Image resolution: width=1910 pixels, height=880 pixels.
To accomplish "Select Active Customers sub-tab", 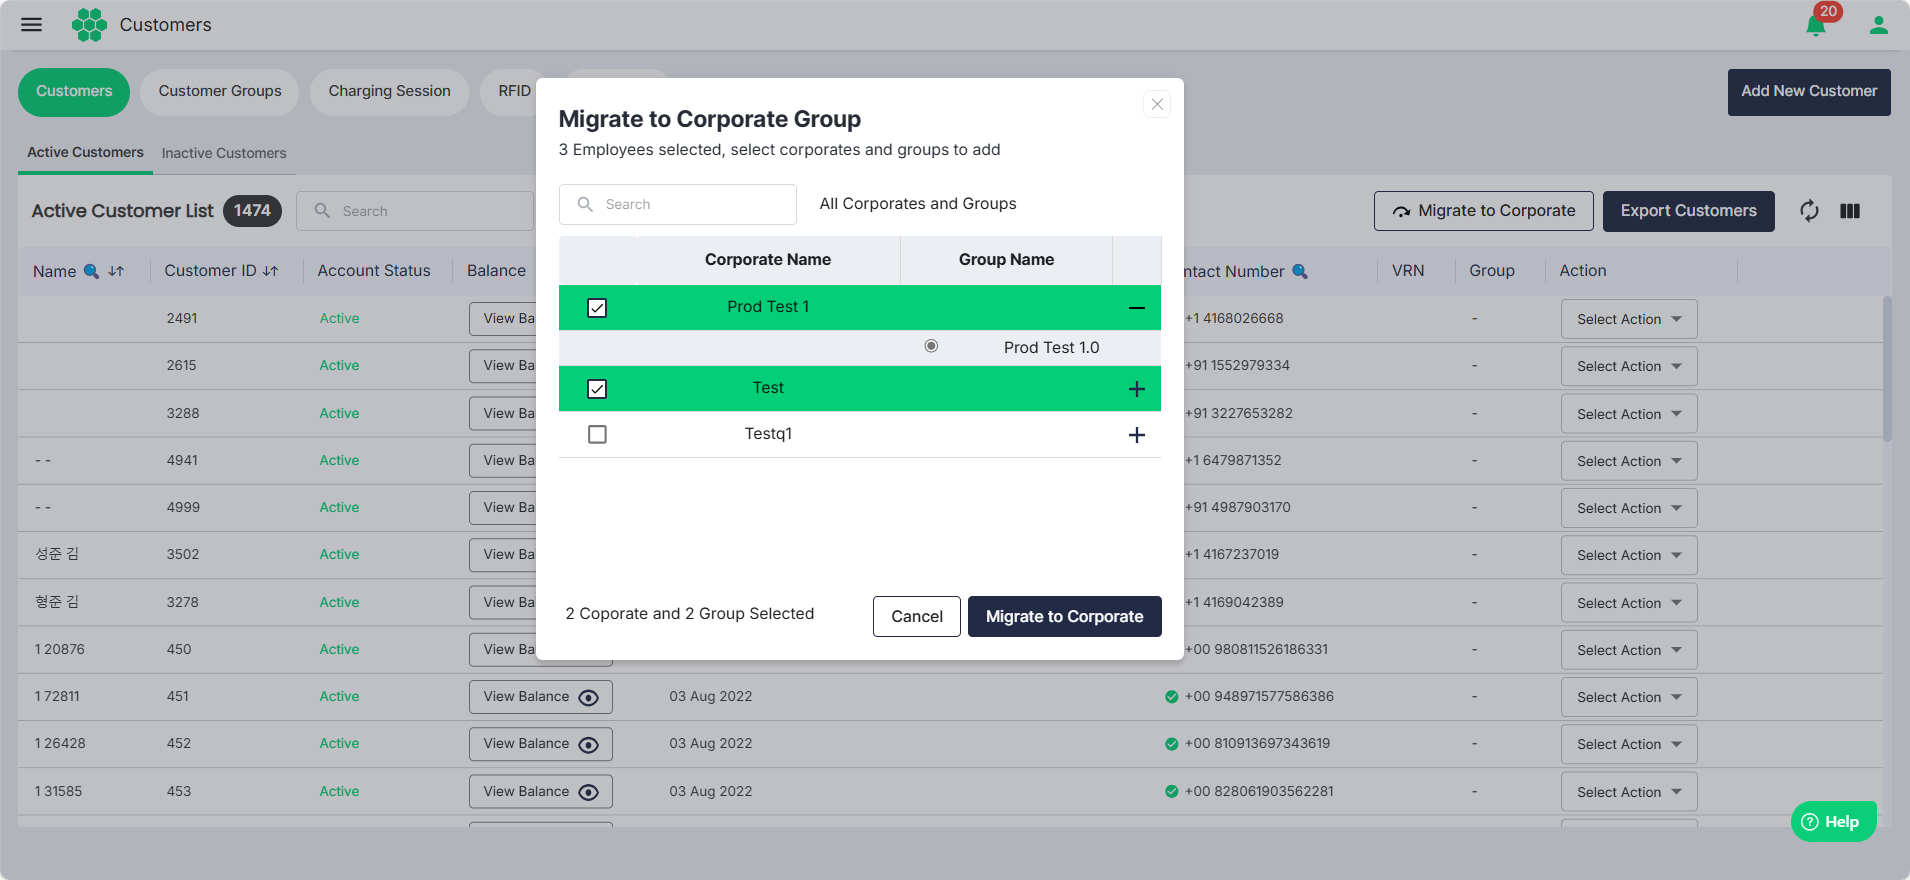I will coord(85,153).
